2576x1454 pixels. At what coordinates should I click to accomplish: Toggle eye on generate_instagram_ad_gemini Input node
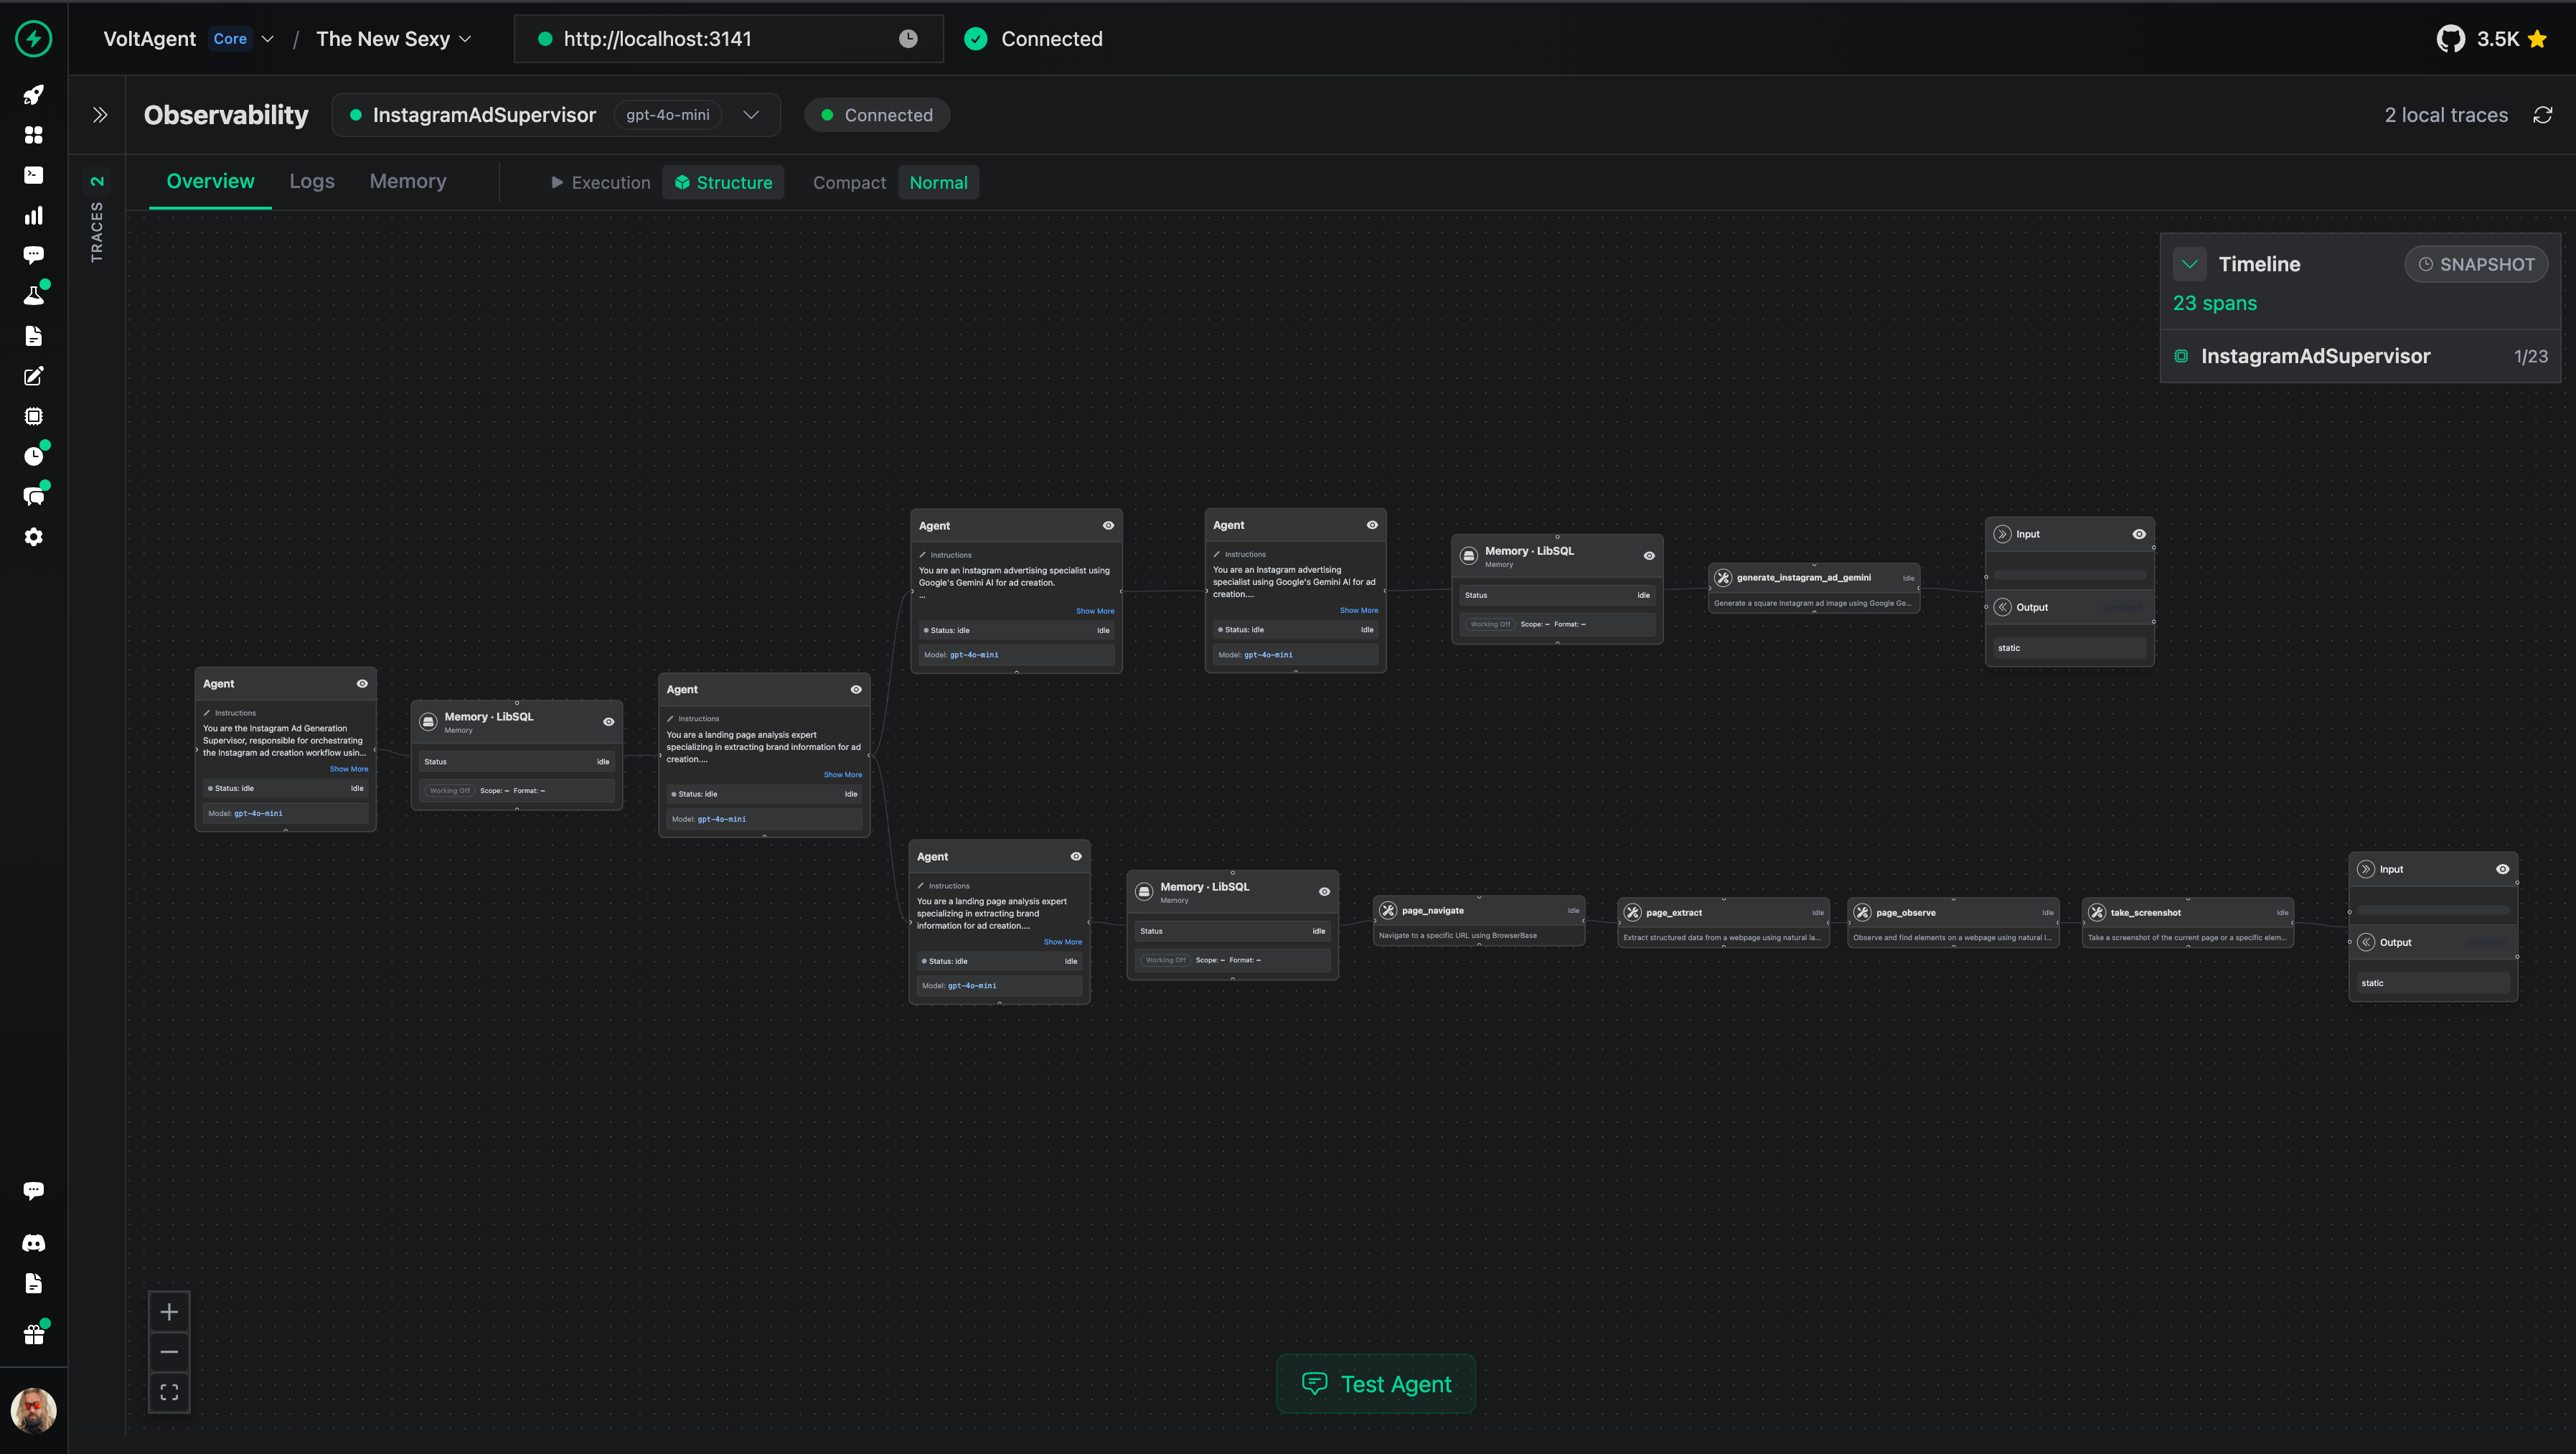click(x=2139, y=534)
